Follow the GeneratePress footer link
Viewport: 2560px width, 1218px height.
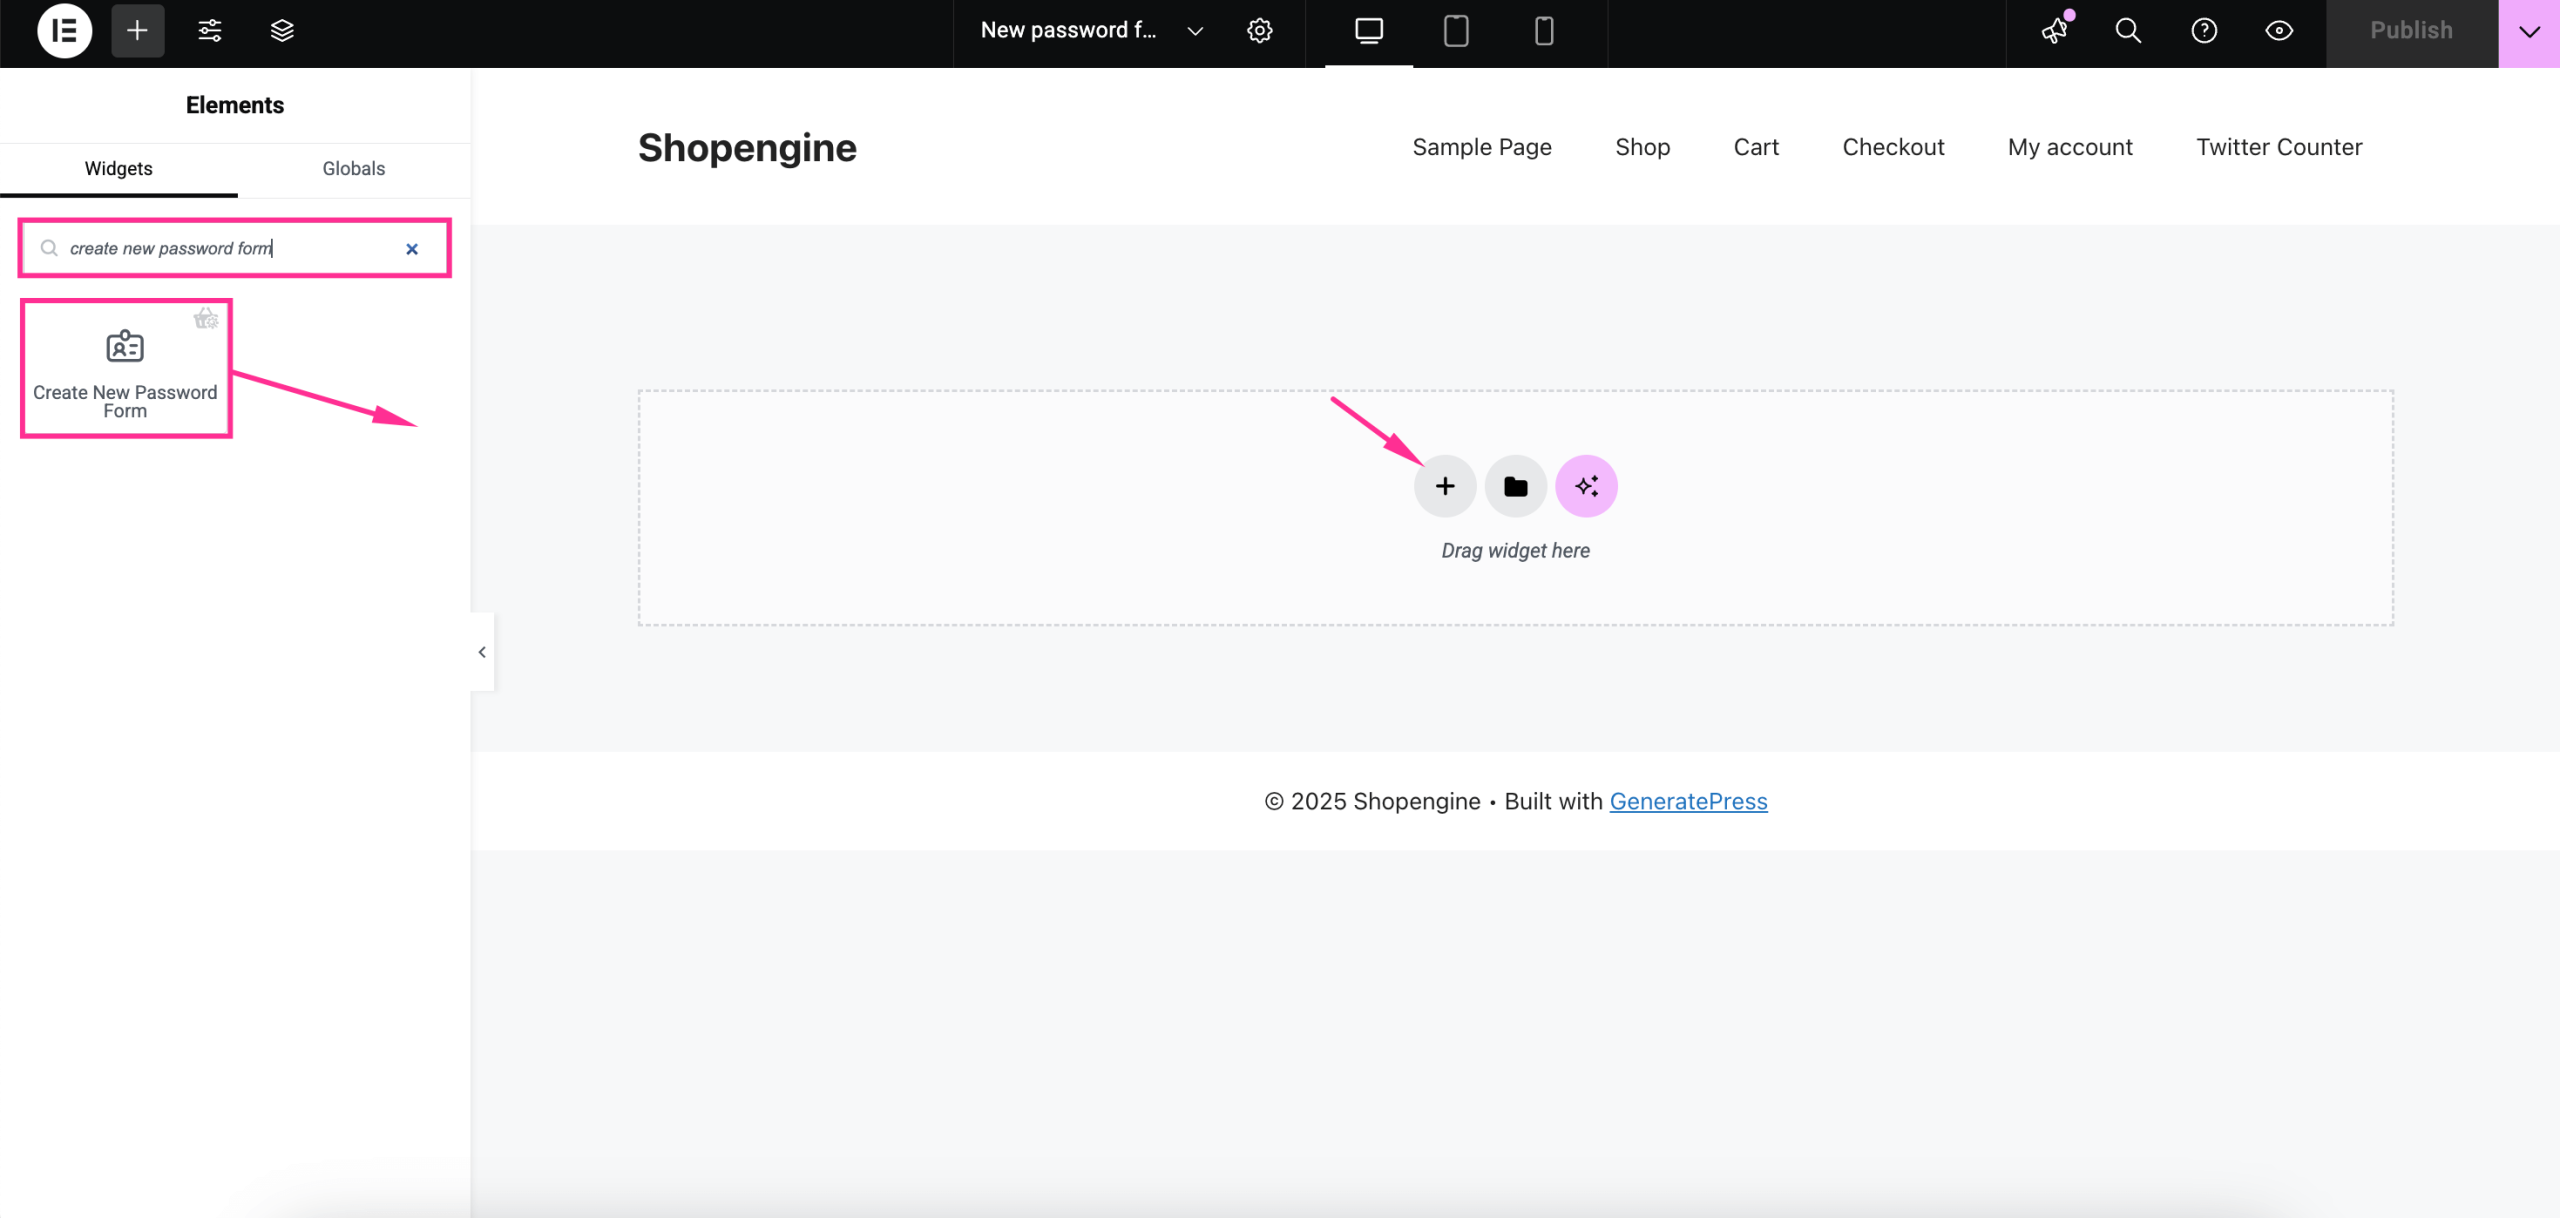click(1688, 801)
